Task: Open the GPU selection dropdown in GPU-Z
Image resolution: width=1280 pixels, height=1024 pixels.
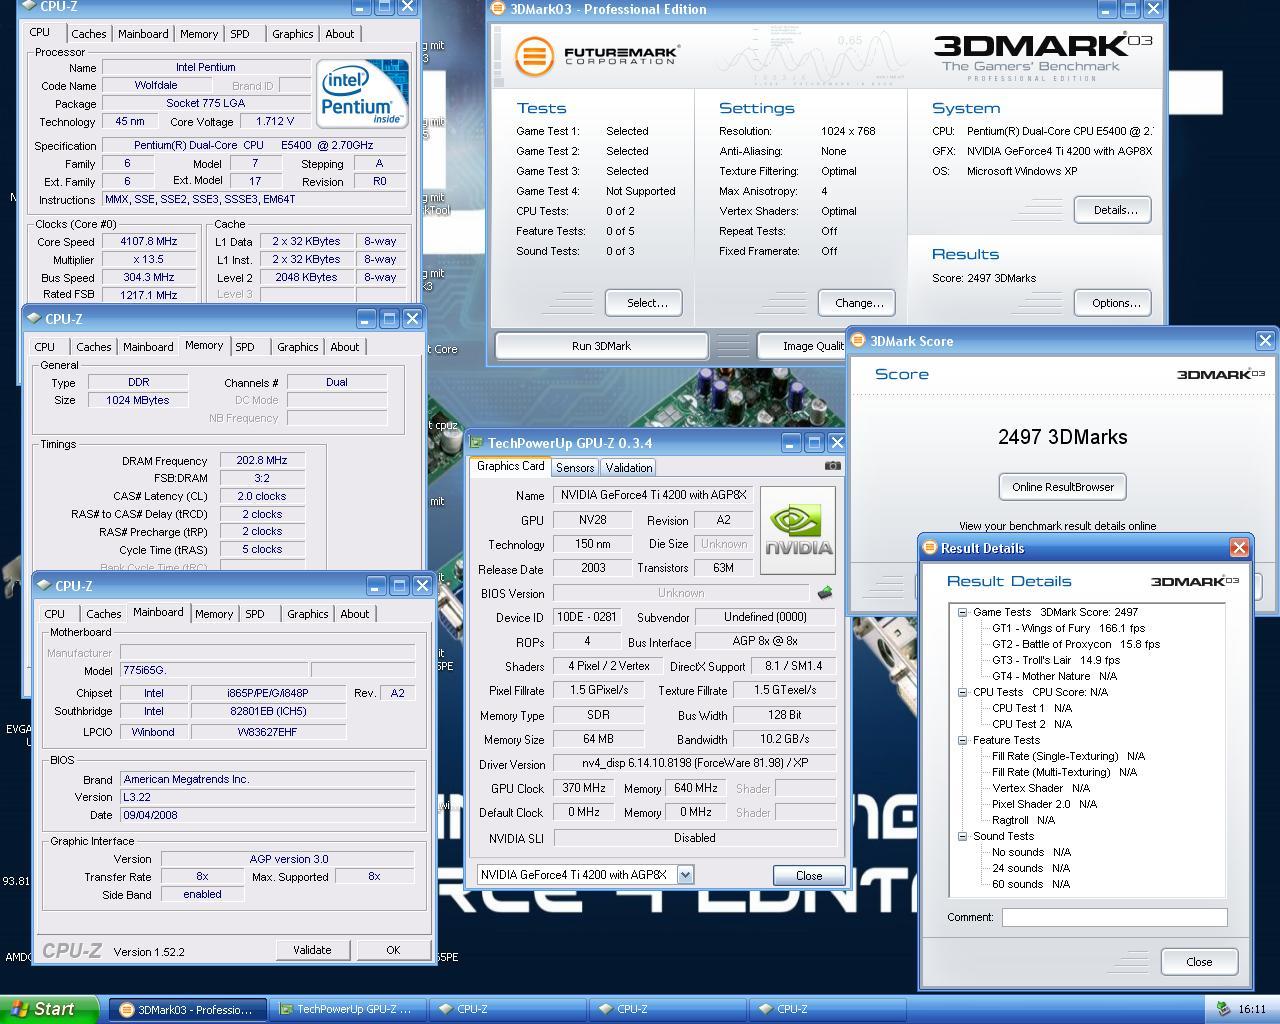Action: click(x=685, y=875)
